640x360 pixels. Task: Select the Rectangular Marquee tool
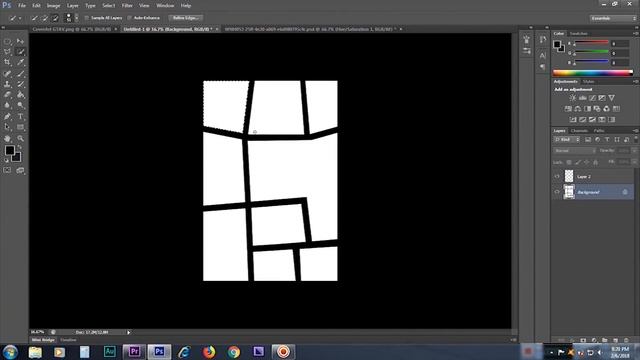7,41
